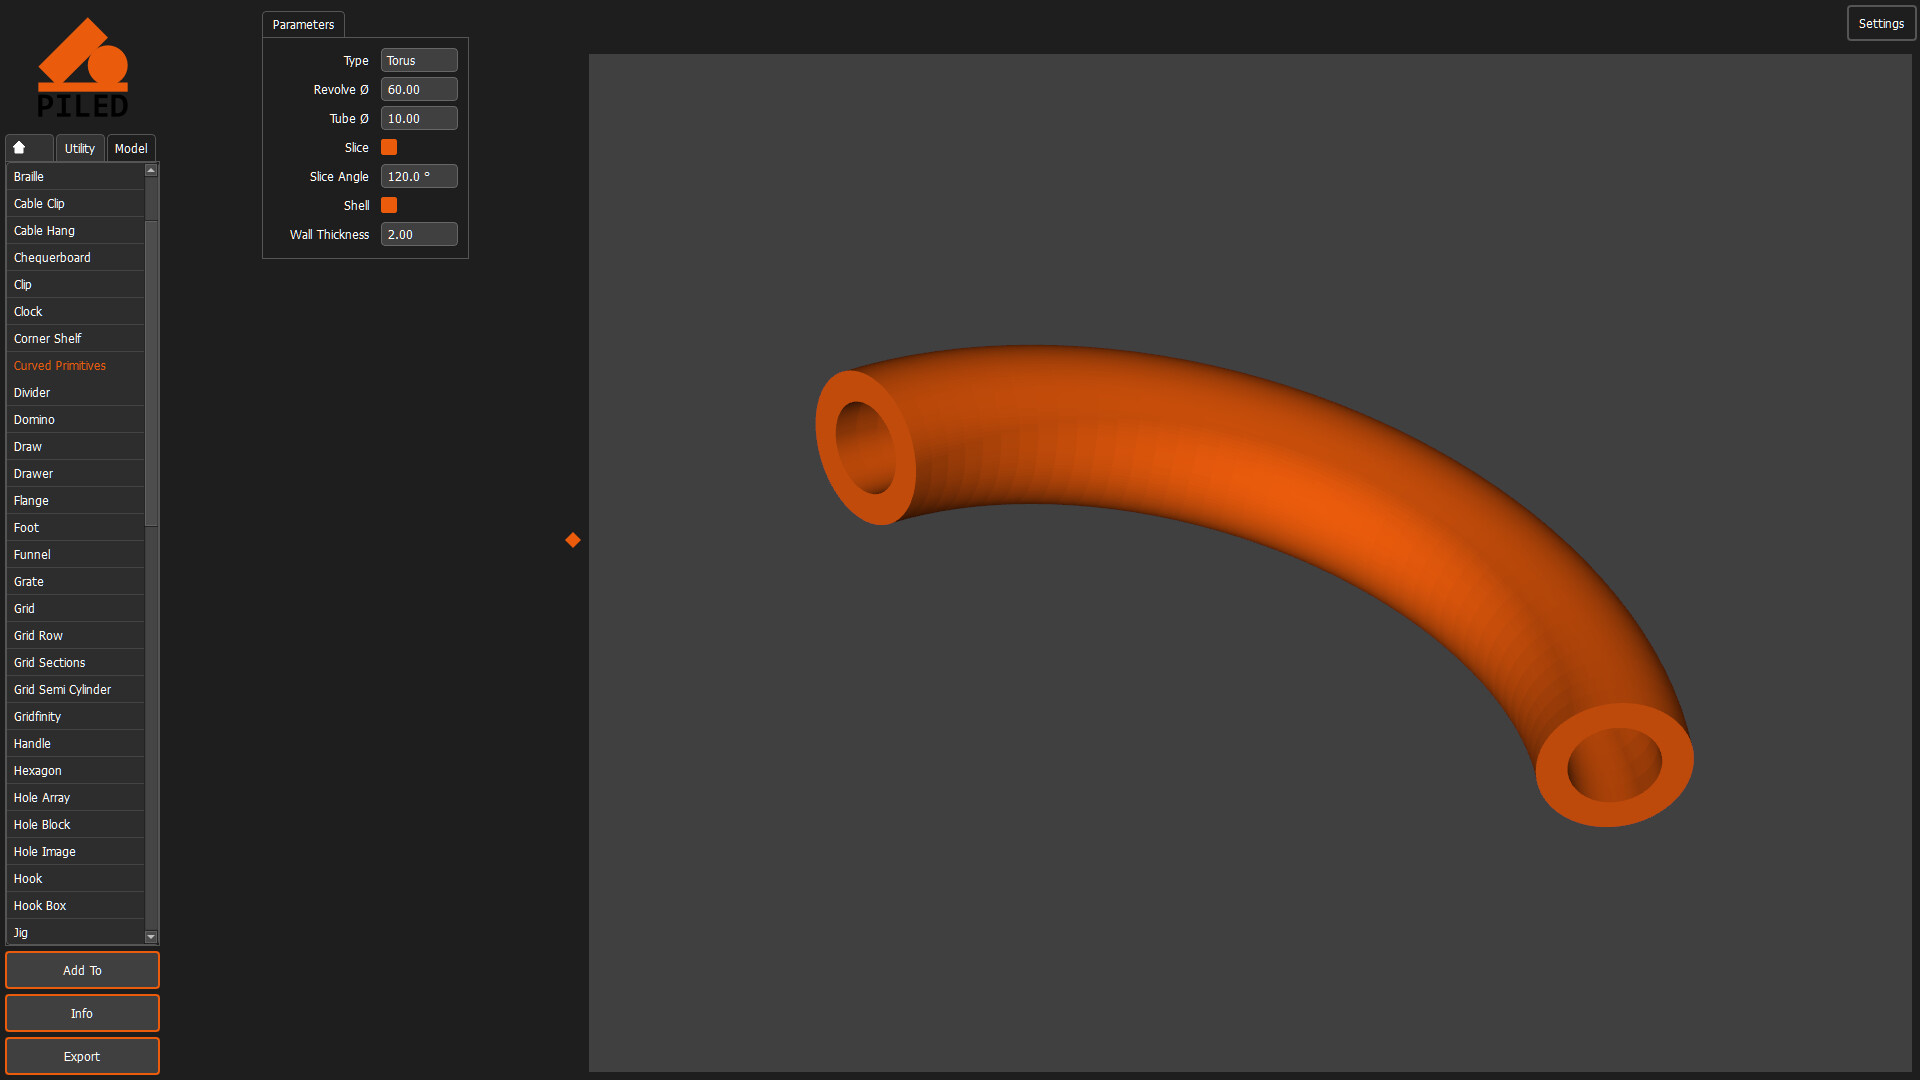The width and height of the screenshot is (1920, 1080).
Task: Select Cable Hang from the list
Action: 75,231
